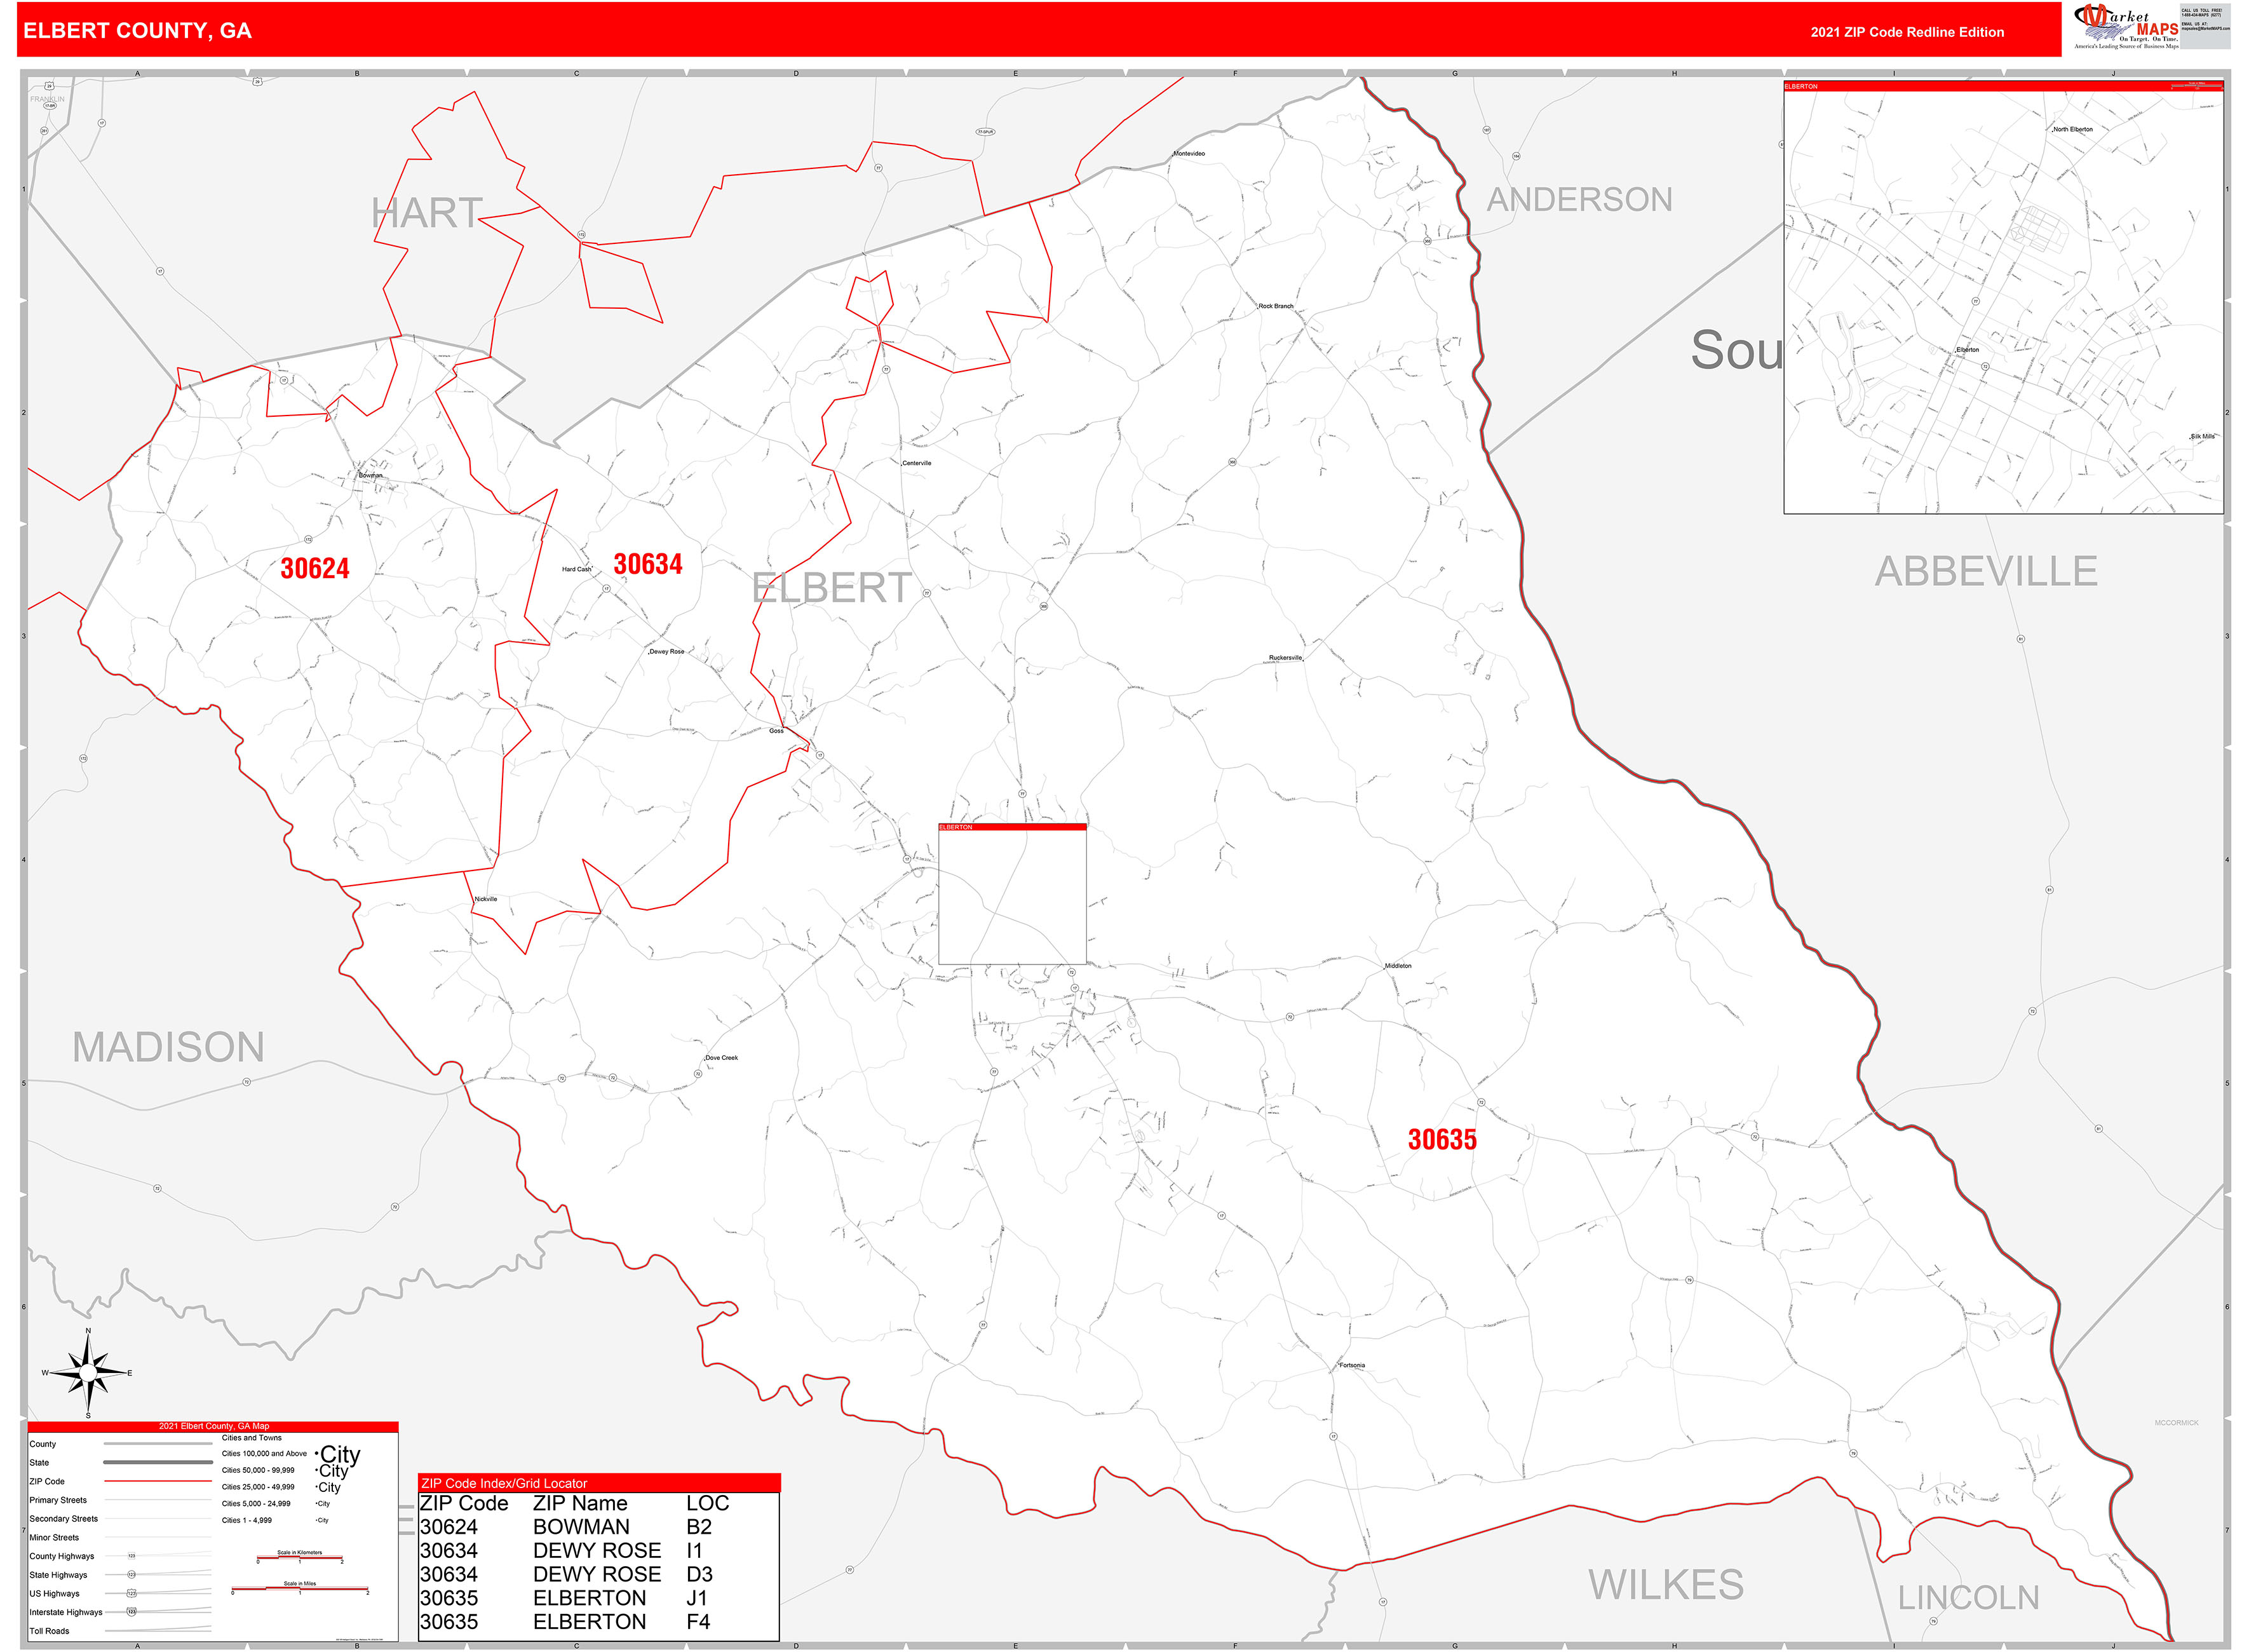
Task: Click the State Highways route marker symbol
Action: point(131,1575)
